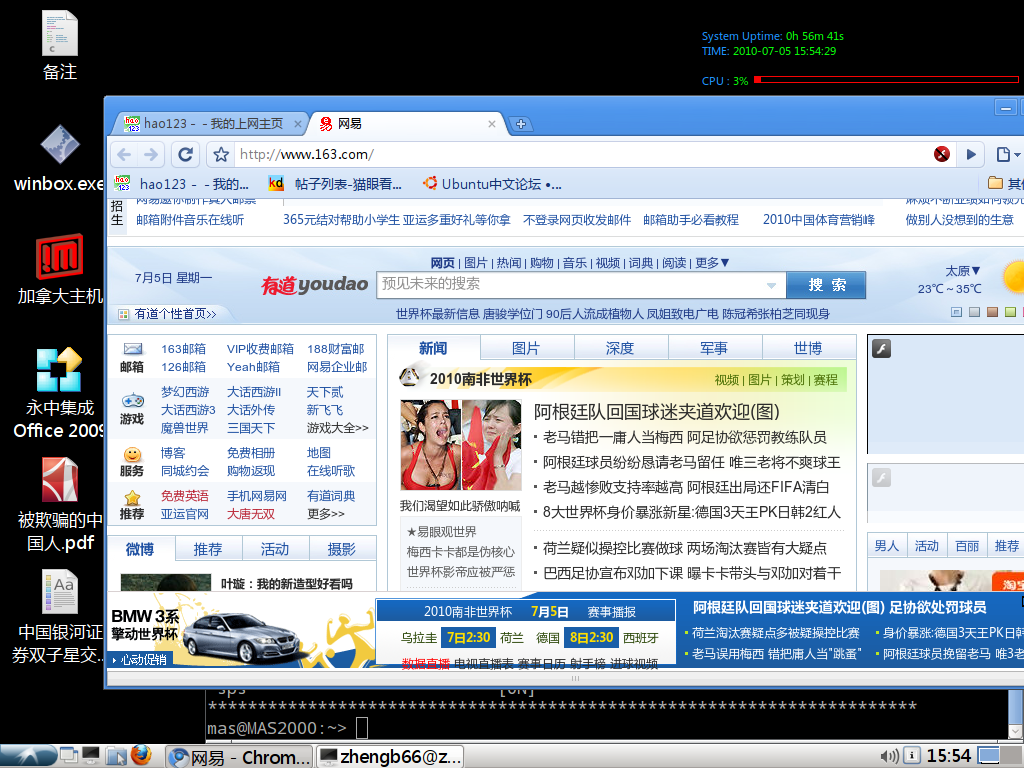Select the green page theme swatch
The image size is (1024, 768).
click(1010, 312)
